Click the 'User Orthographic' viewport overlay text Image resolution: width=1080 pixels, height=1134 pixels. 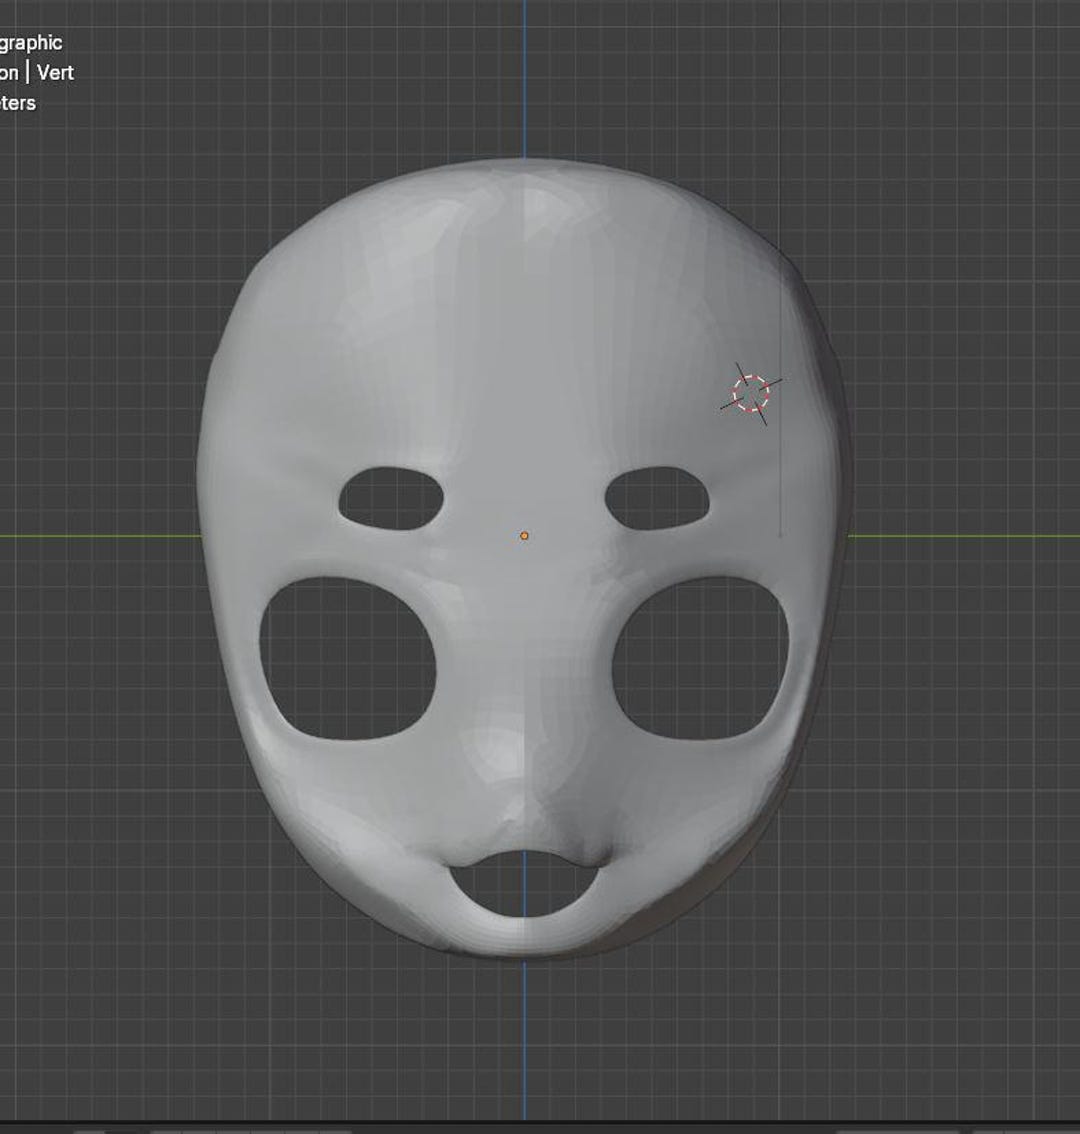[30, 43]
